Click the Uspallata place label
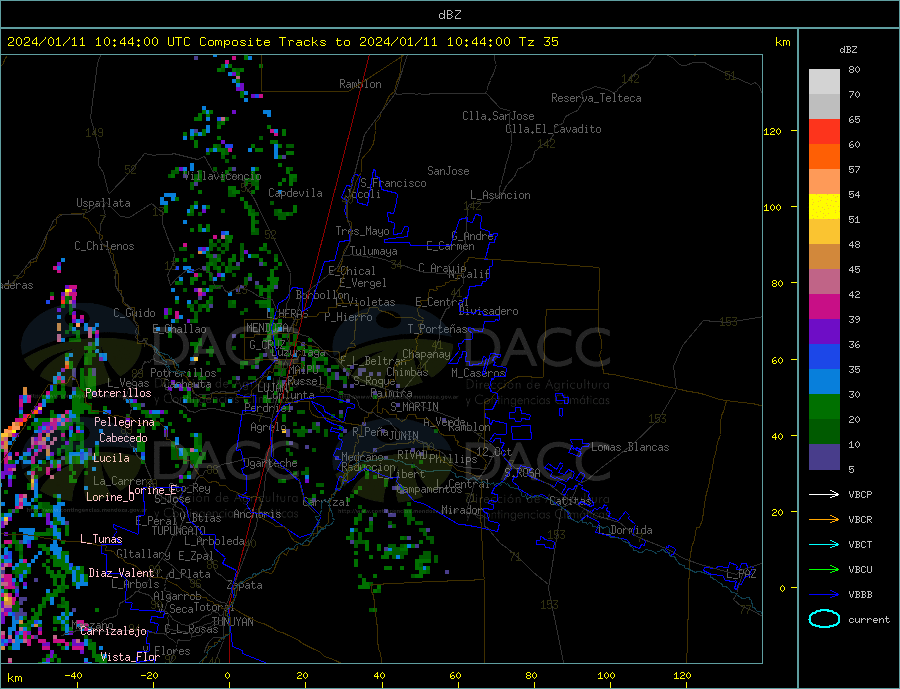 (103, 203)
